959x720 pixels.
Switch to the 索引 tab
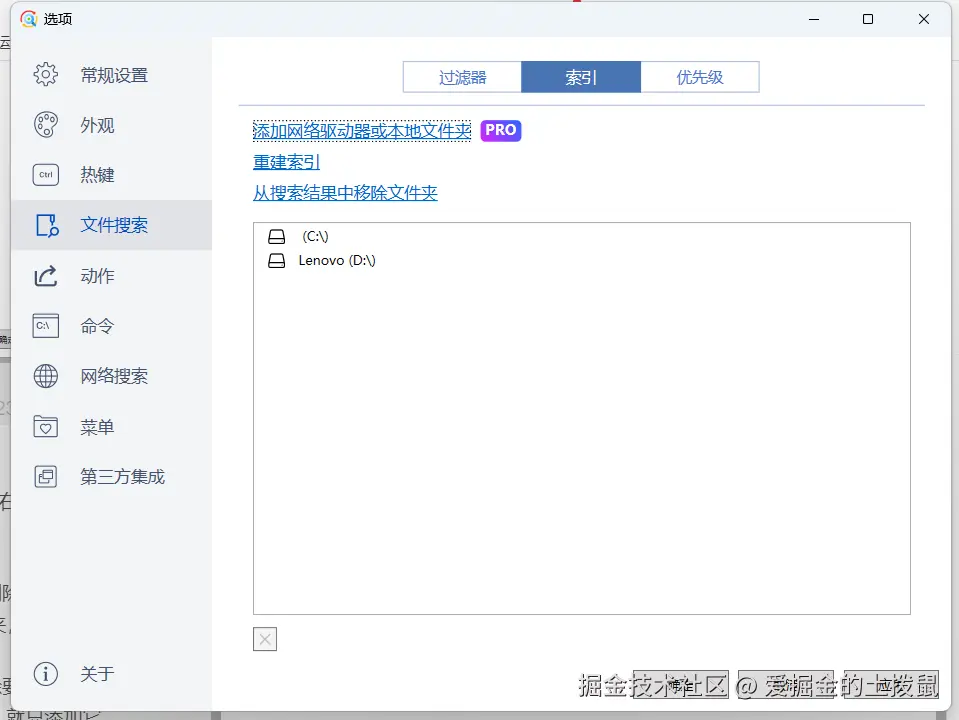581,77
